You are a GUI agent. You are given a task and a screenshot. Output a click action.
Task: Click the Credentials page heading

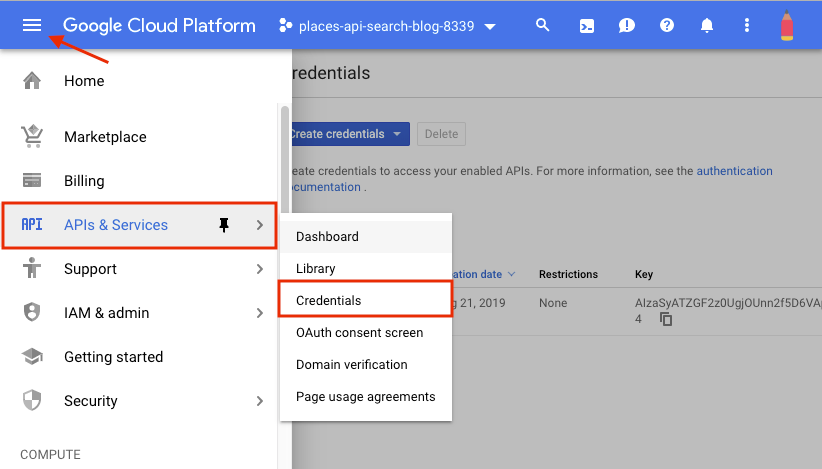[x=331, y=73]
